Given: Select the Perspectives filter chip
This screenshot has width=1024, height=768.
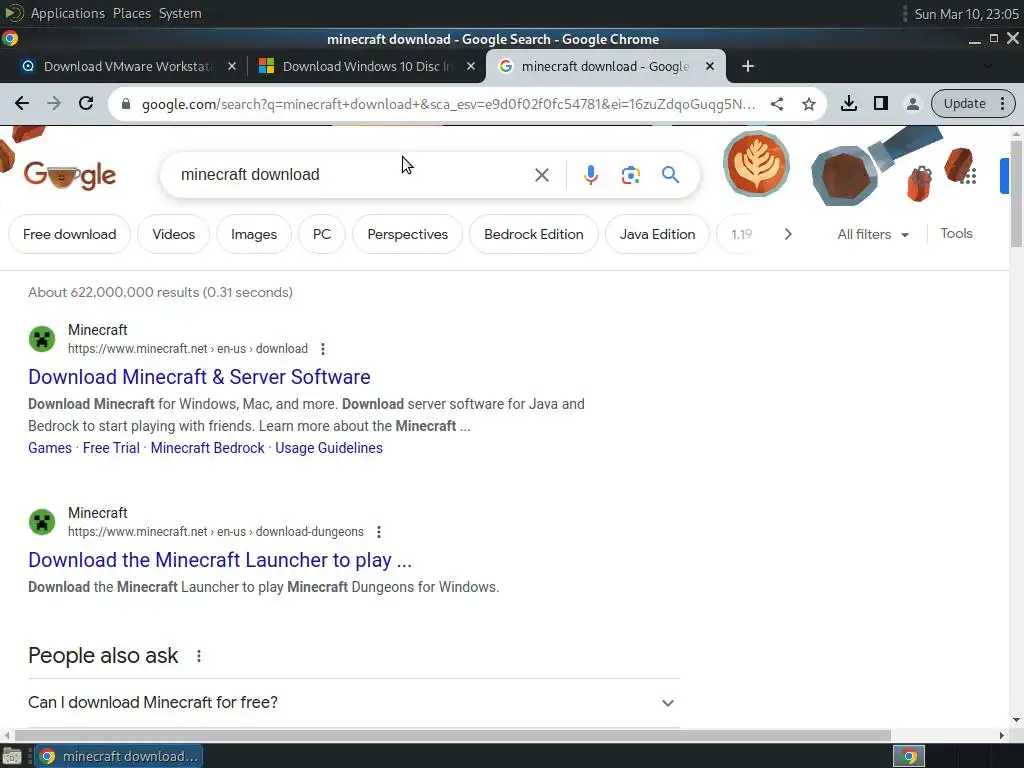Looking at the screenshot, I should [408, 234].
